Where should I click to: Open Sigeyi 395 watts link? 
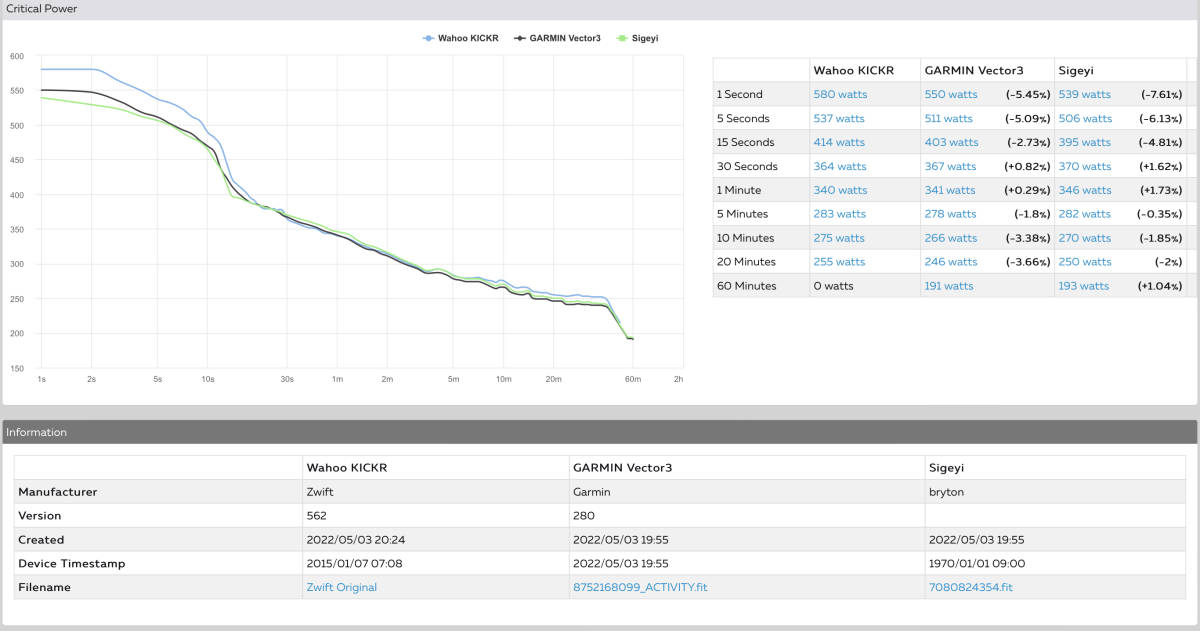(1084, 142)
